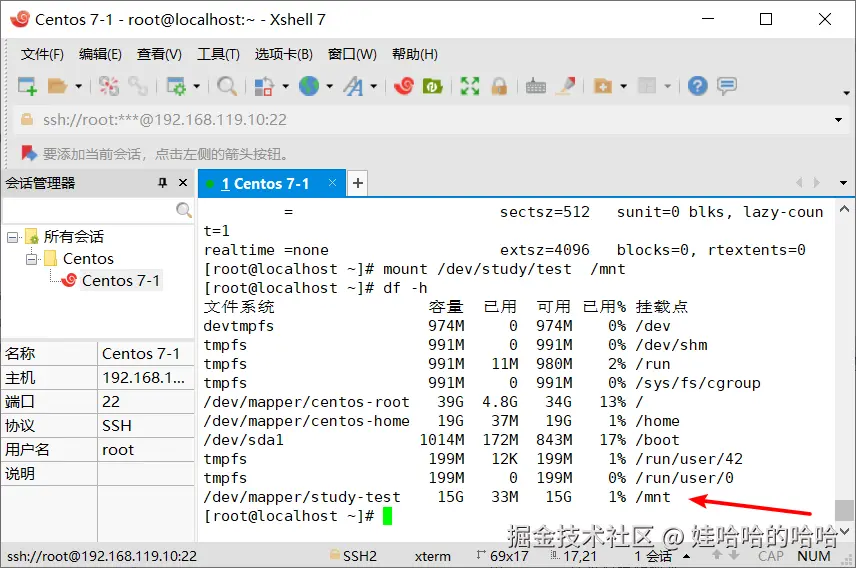The height and width of the screenshot is (568, 856).
Task: Click the terminal scrollbar up arrow
Action: tap(844, 209)
